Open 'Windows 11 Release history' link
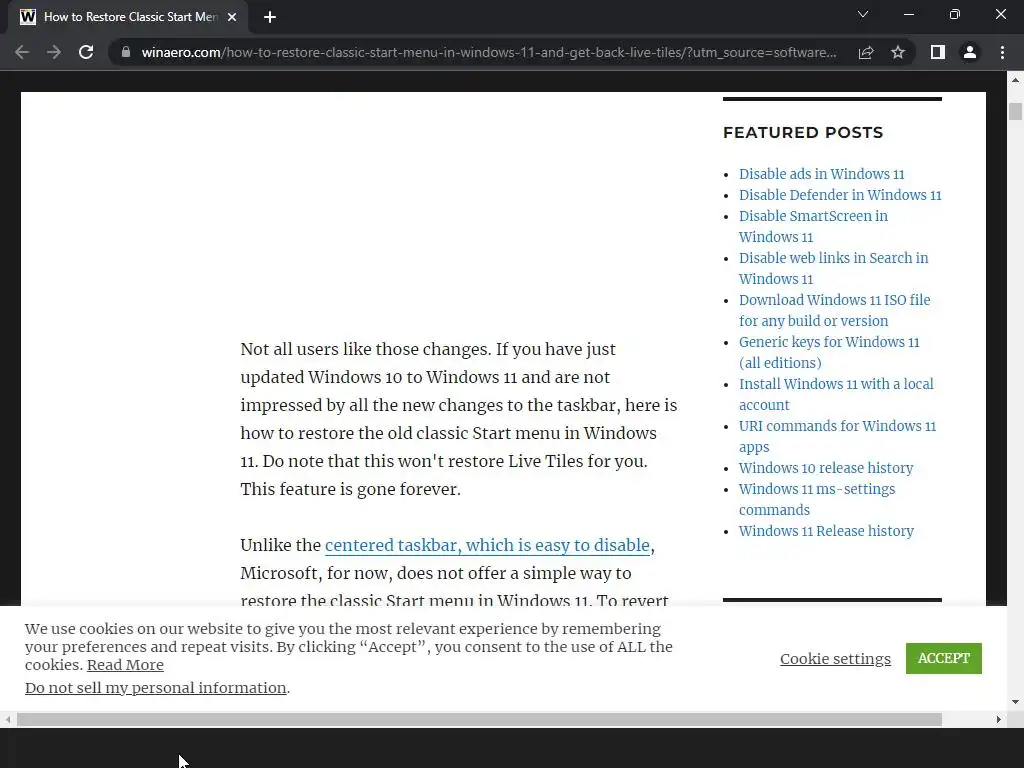The image size is (1024, 768). coord(826,531)
